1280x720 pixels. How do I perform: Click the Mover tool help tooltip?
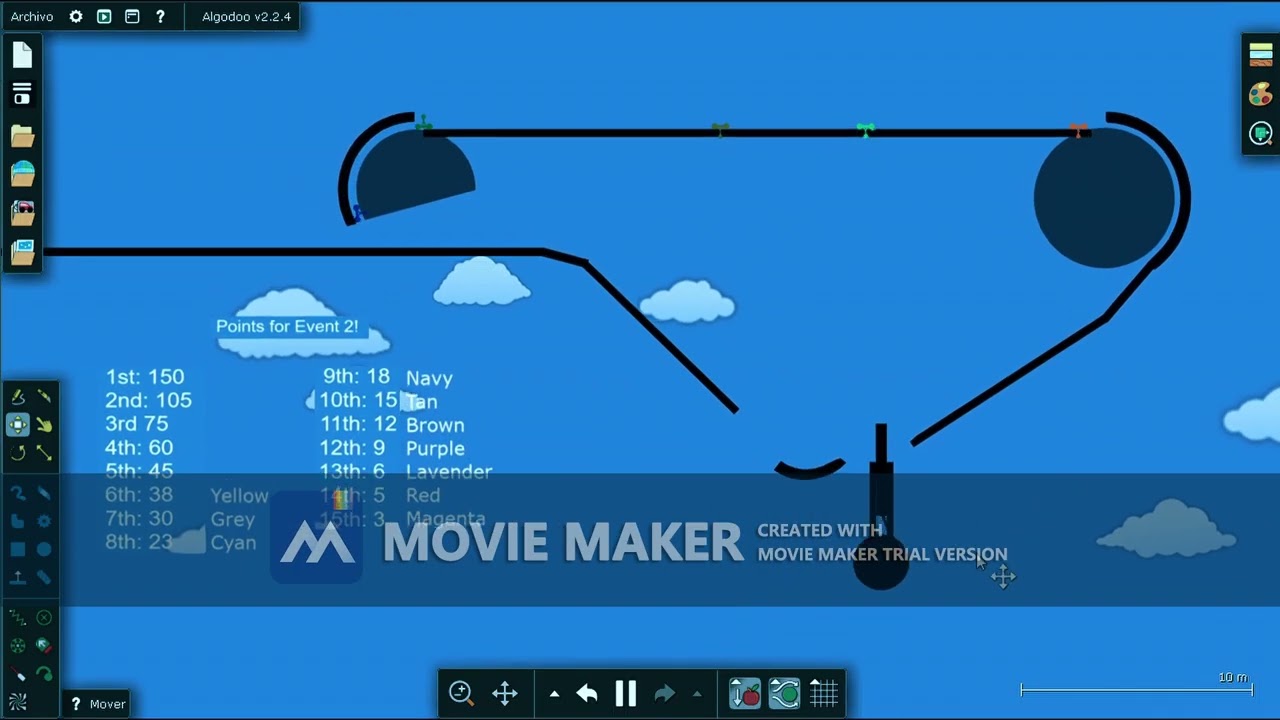[97, 704]
